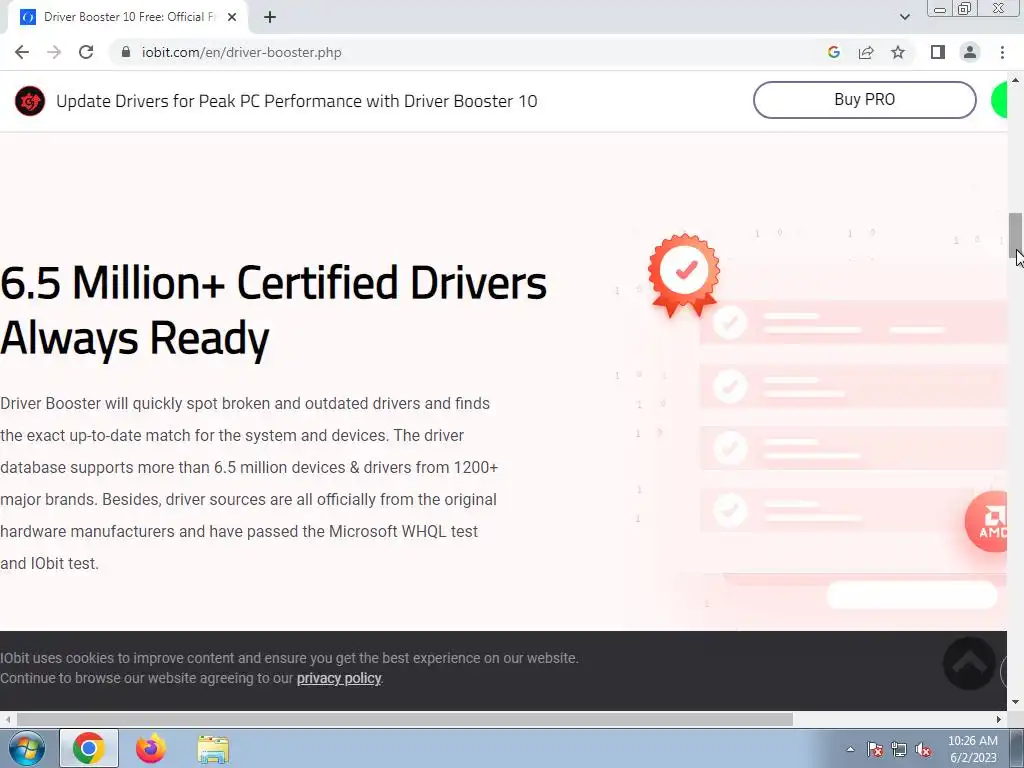The width and height of the screenshot is (1024, 768).
Task: Click the 'Update Drivers for Peak PC Performance' title
Action: tap(296, 101)
